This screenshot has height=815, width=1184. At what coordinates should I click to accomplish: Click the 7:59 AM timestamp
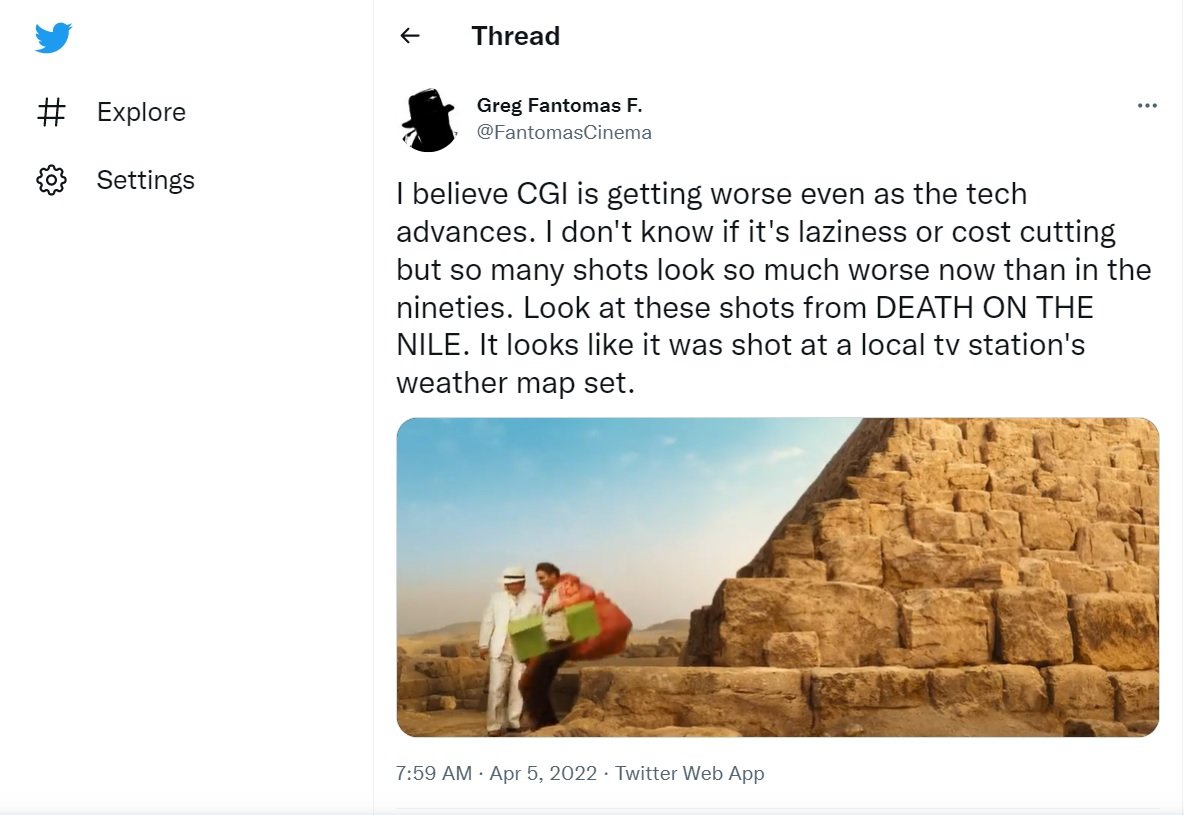(433, 773)
